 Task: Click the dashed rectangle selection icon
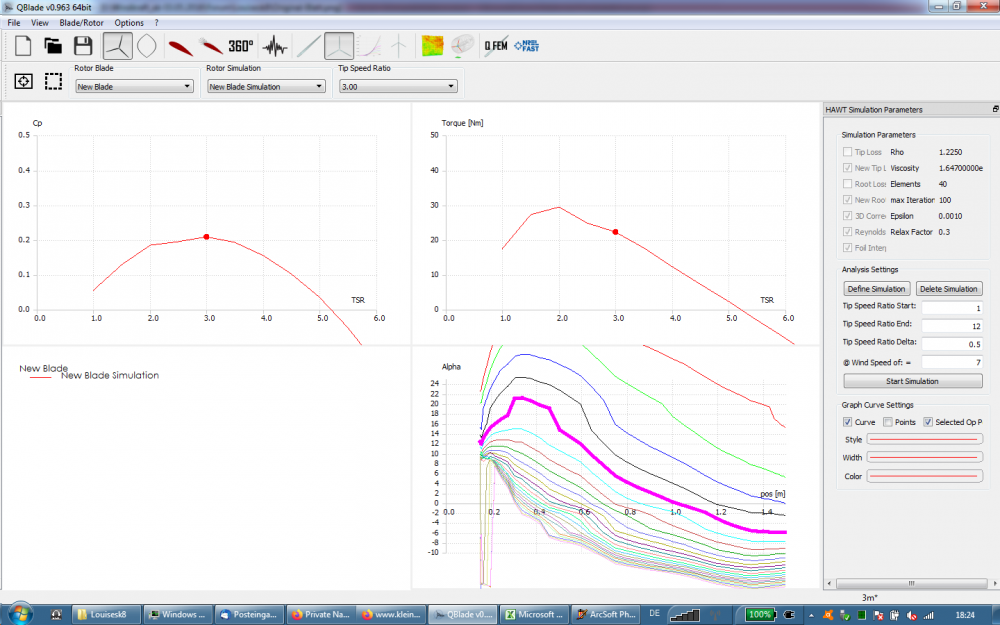click(54, 82)
